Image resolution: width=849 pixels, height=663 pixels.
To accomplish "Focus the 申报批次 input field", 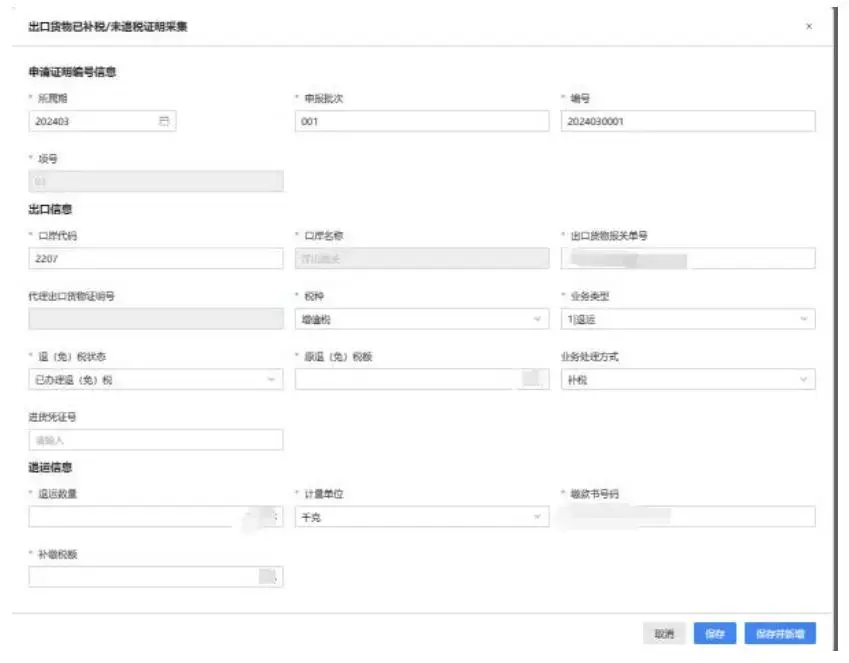I will [x=422, y=121].
